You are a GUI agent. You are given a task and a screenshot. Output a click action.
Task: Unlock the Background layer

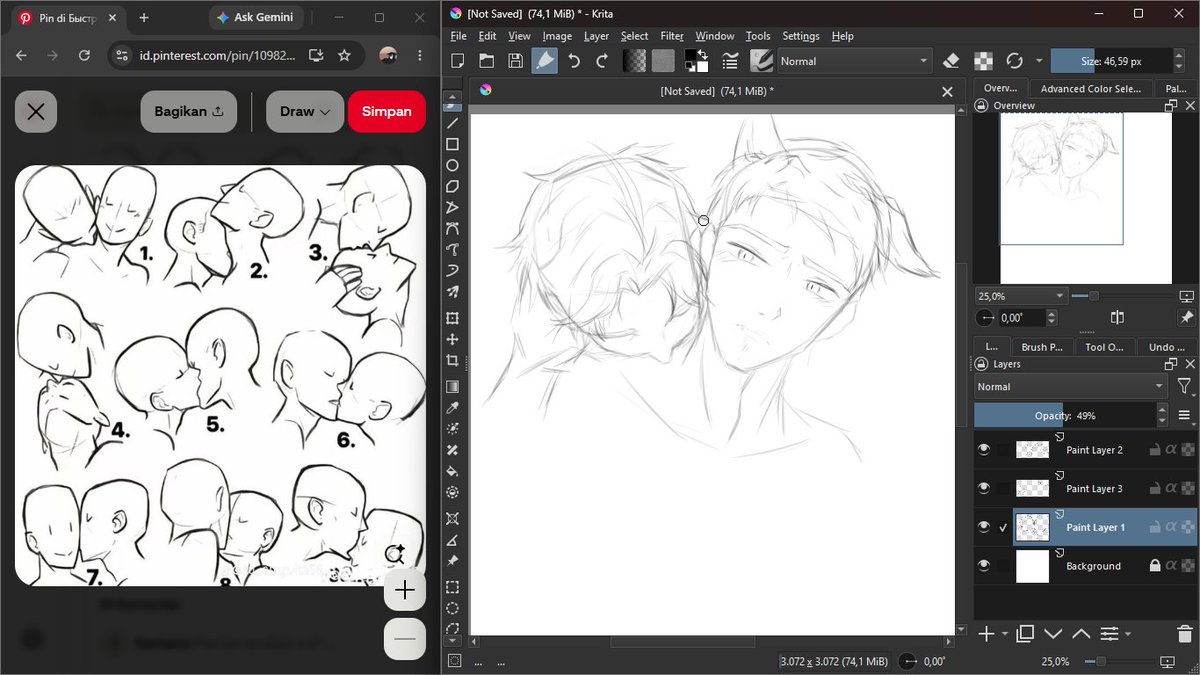(x=1154, y=566)
